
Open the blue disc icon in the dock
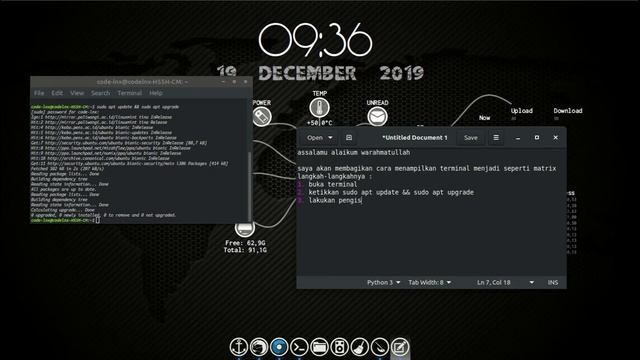(279, 347)
